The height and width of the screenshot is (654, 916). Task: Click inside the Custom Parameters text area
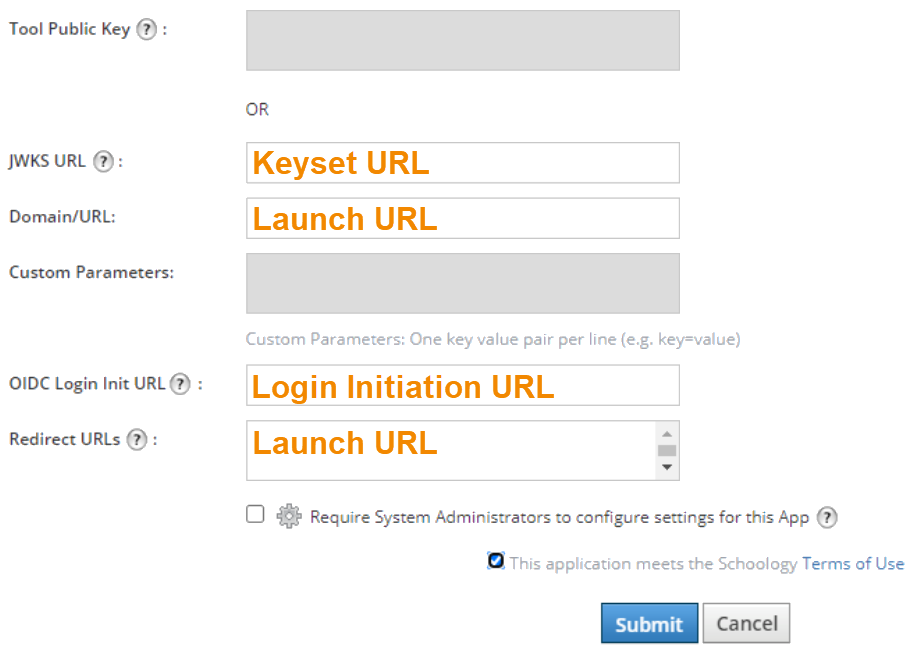point(462,283)
